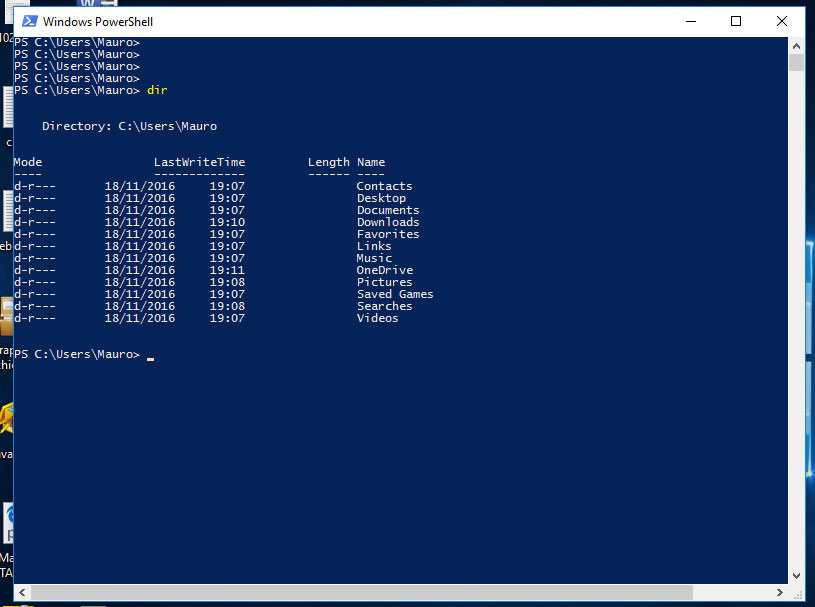Viewport: 815px width, 607px height.
Task: Click the 'Documents' folder name
Action: point(388,210)
